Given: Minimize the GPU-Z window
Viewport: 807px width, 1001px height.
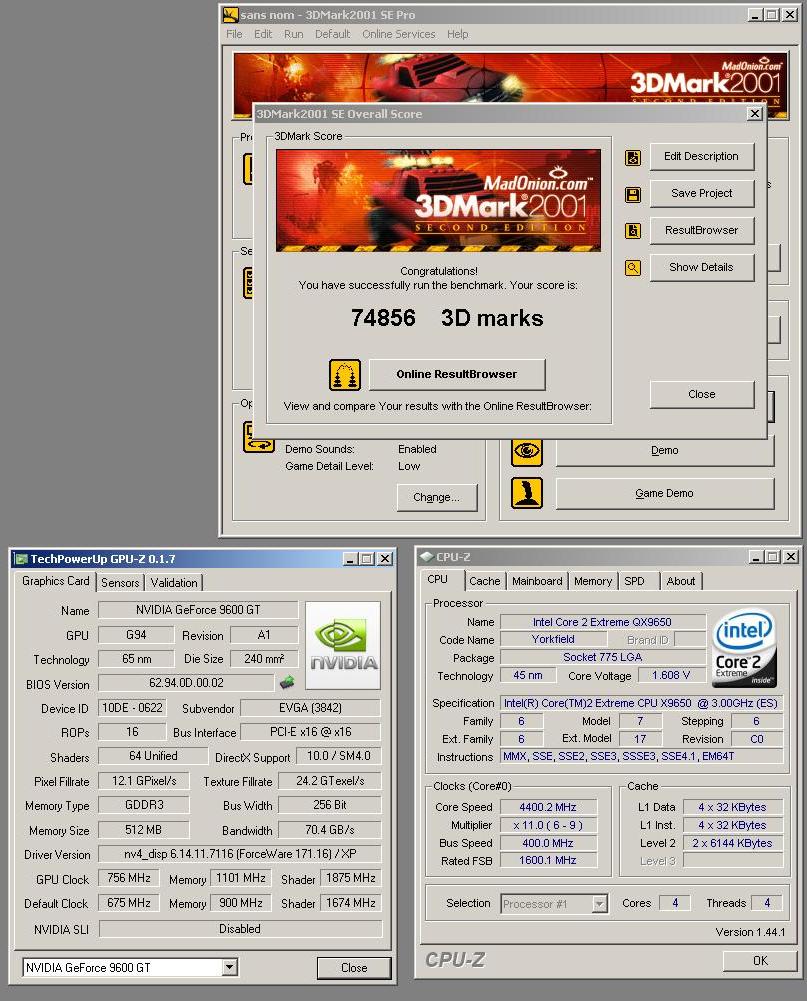Looking at the screenshot, I should click(350, 559).
